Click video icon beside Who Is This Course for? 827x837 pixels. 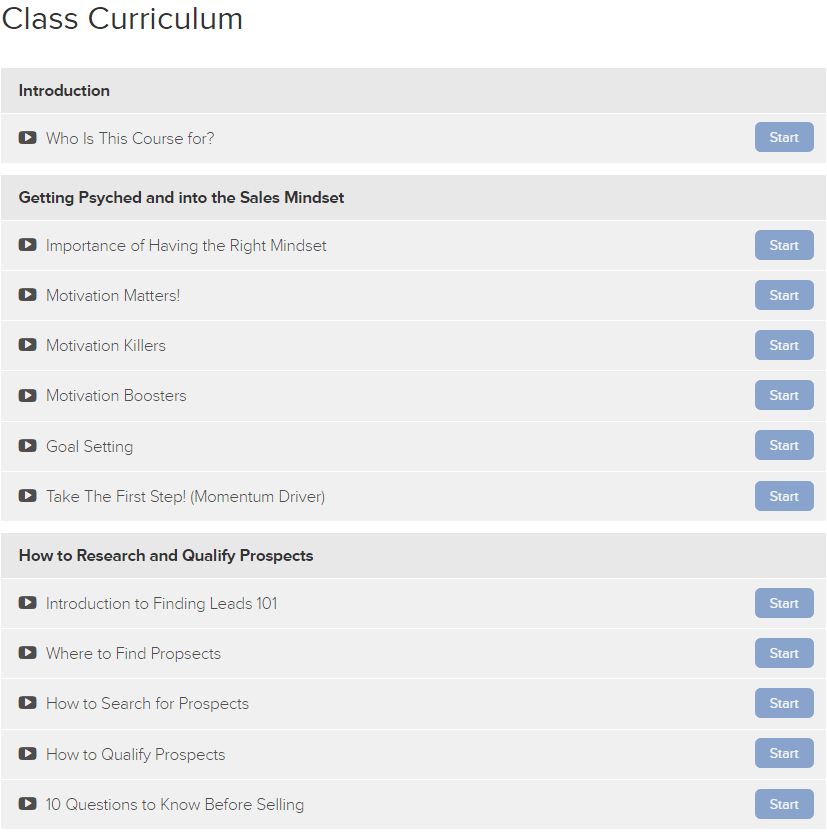[x=28, y=138]
